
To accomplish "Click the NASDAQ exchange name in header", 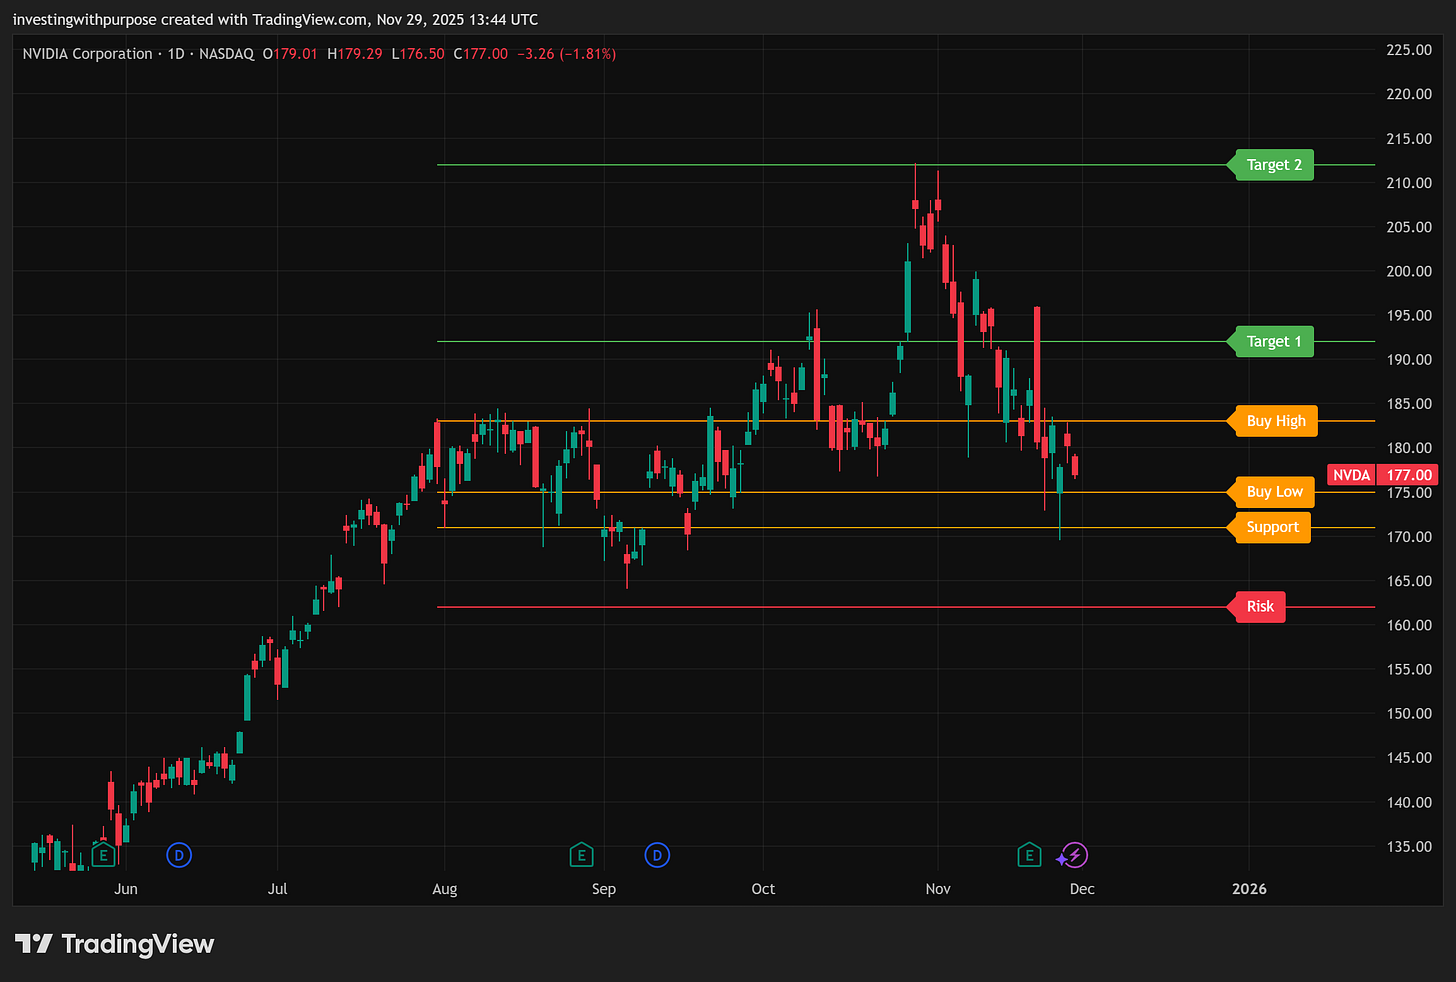I will tap(227, 54).
